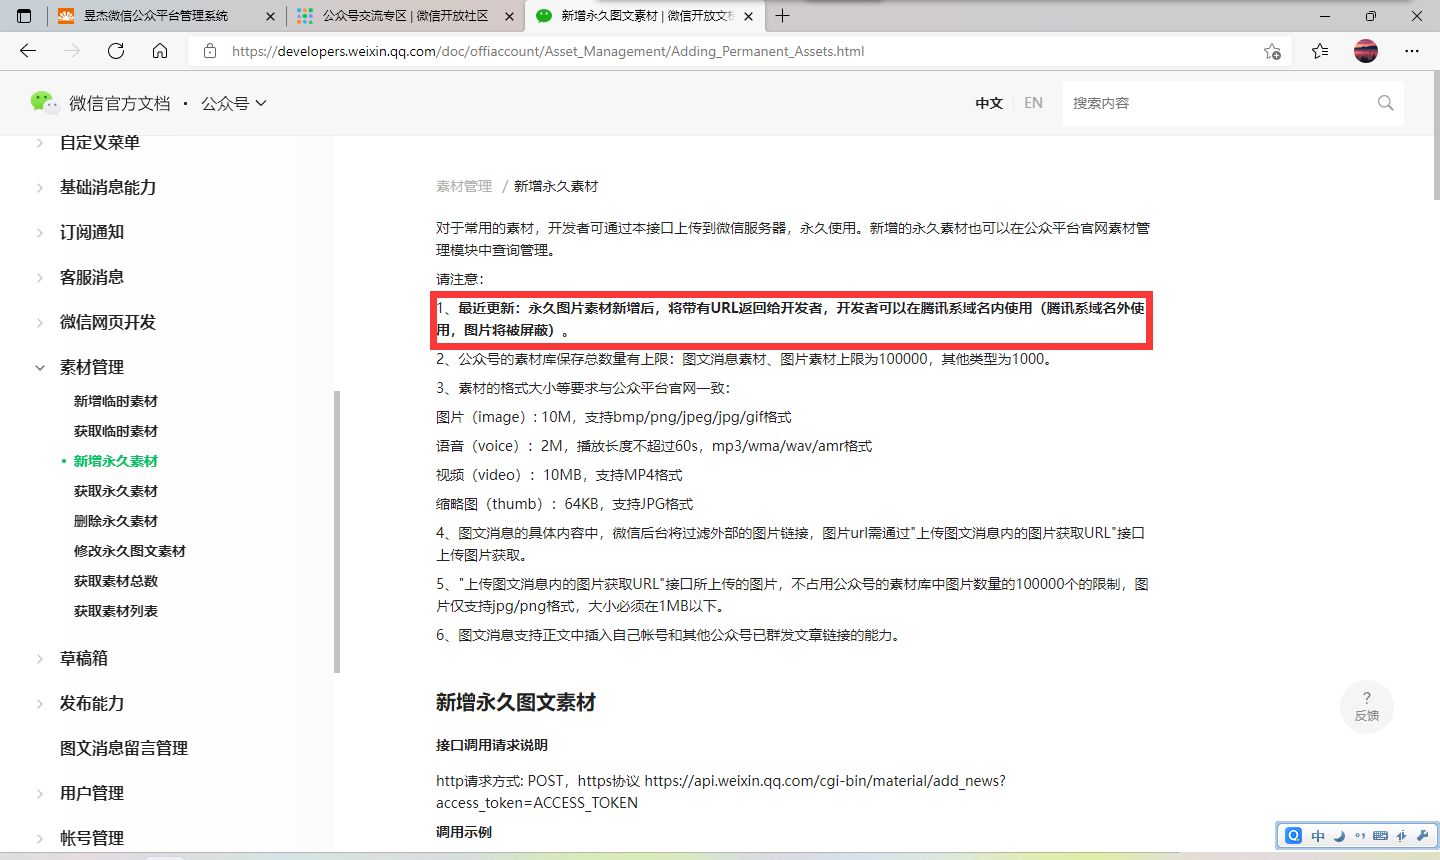Toggle the 中 Chinese/English input mode
The width and height of the screenshot is (1440, 860).
click(1318, 836)
